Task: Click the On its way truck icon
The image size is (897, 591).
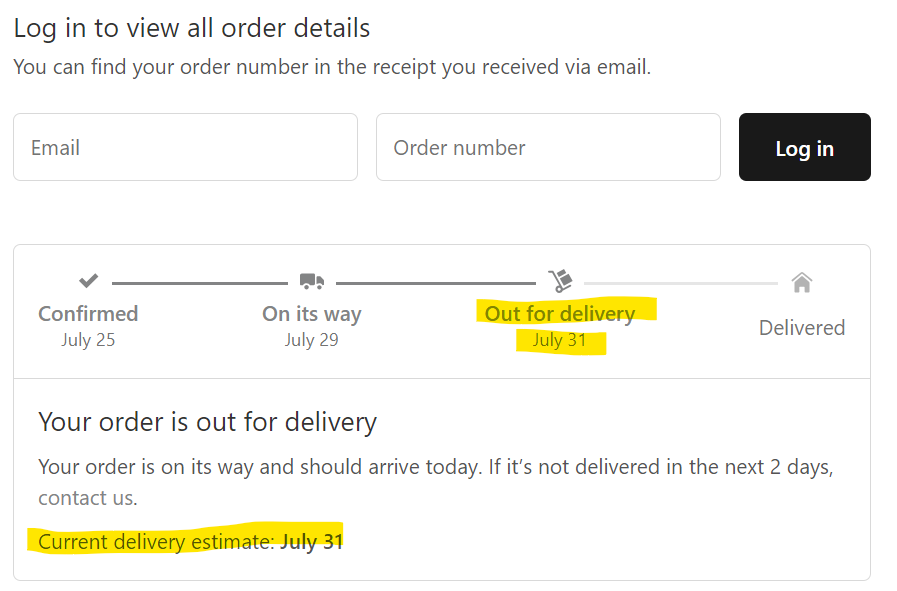Action: tap(311, 282)
